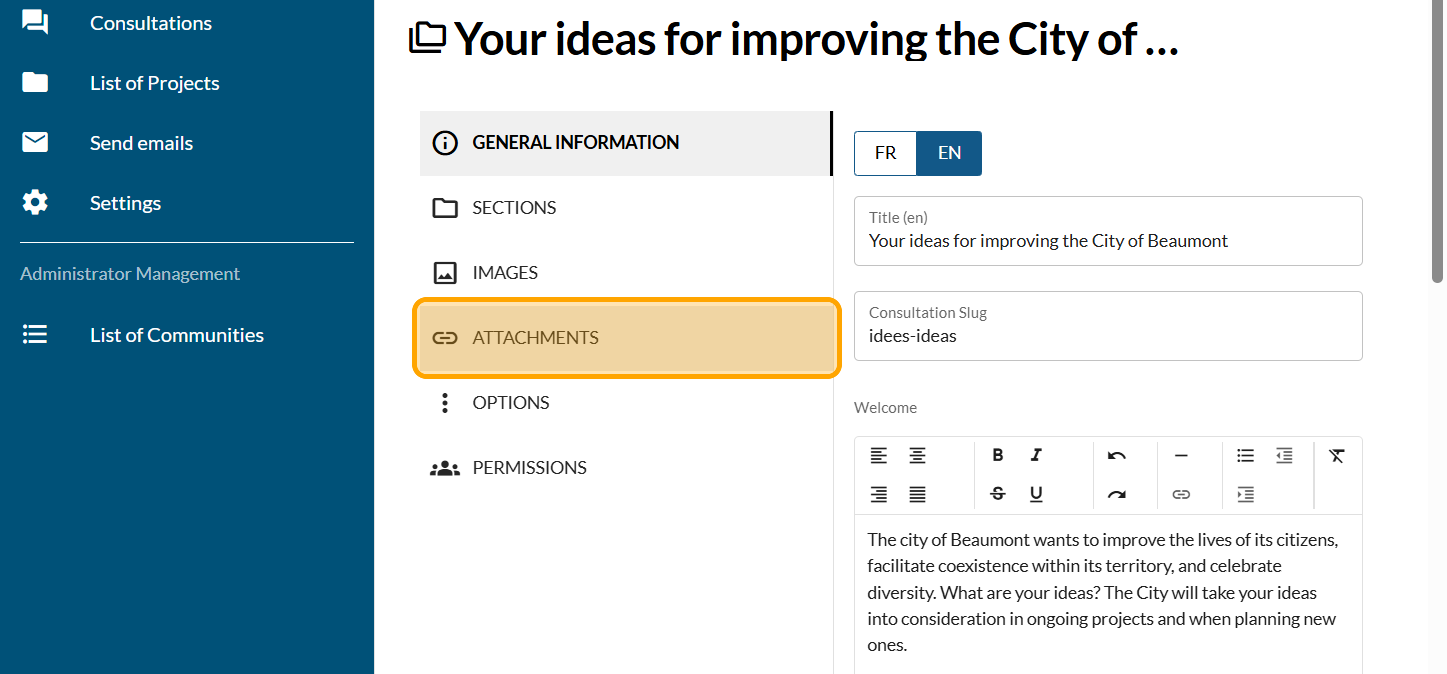Underline the selected welcome text
Image resolution: width=1447 pixels, height=674 pixels.
pyautogui.click(x=1036, y=494)
